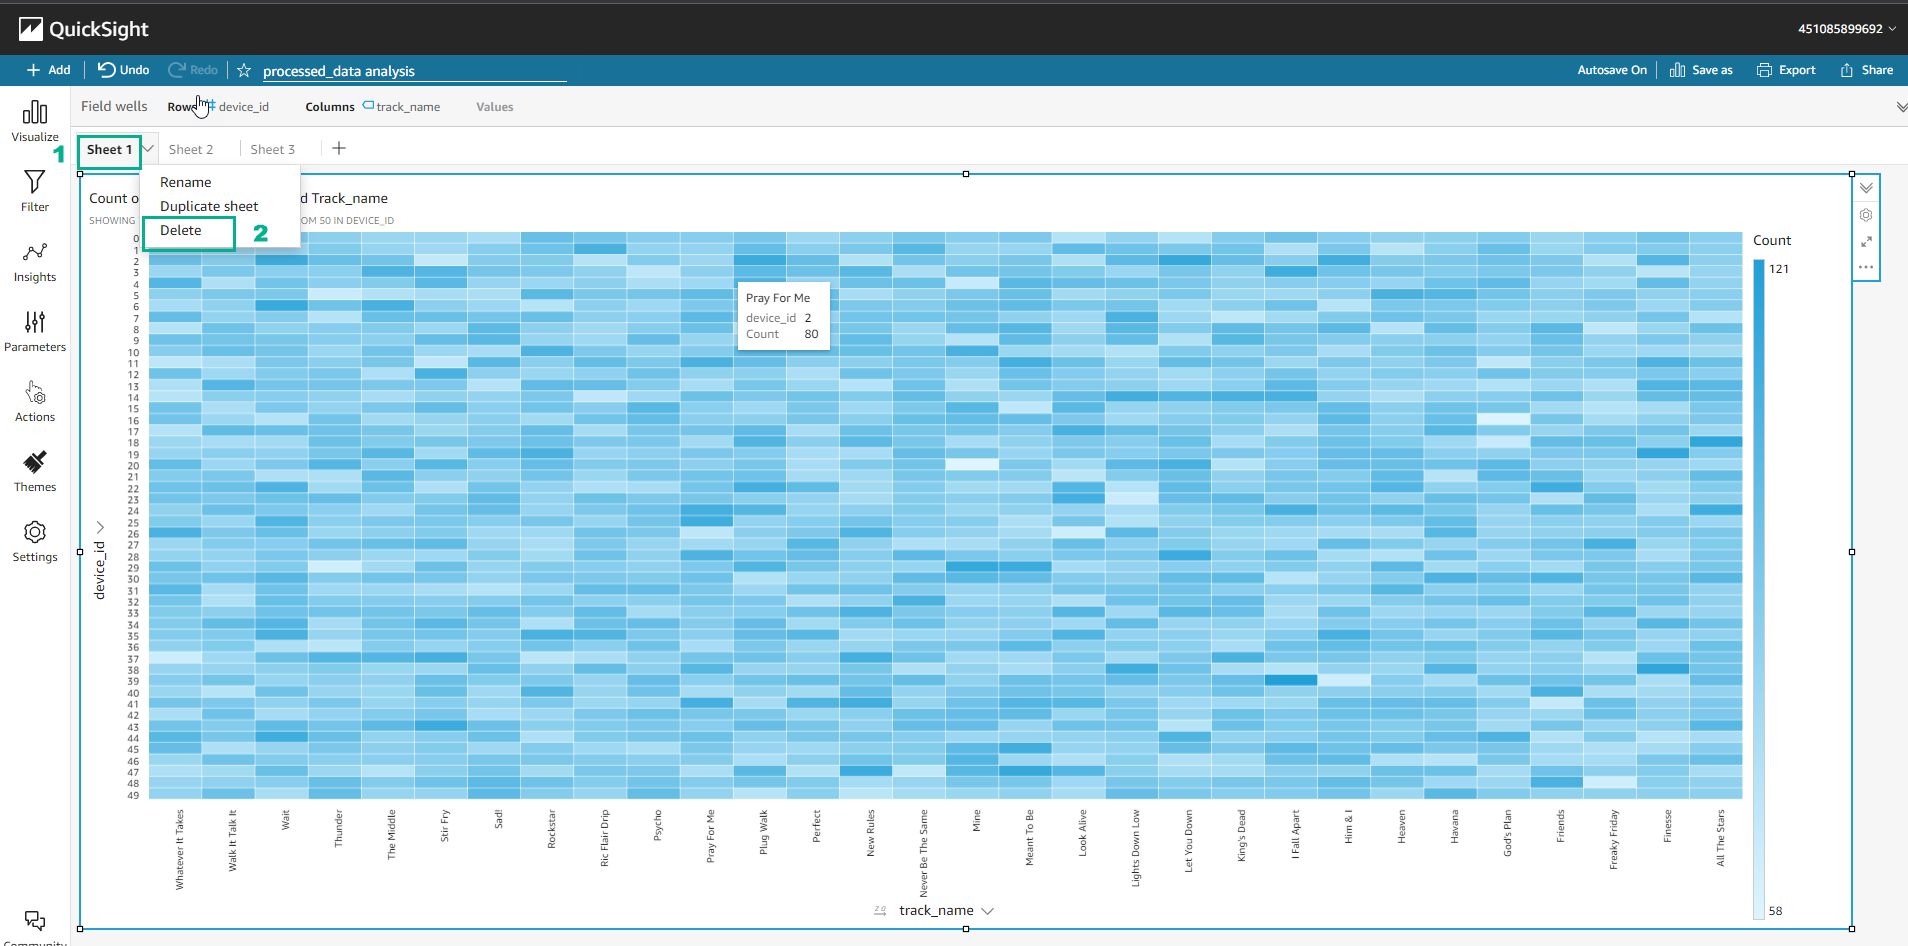This screenshot has height=946, width=1908.
Task: Switch to Sheet 3 tab
Action: pos(273,149)
